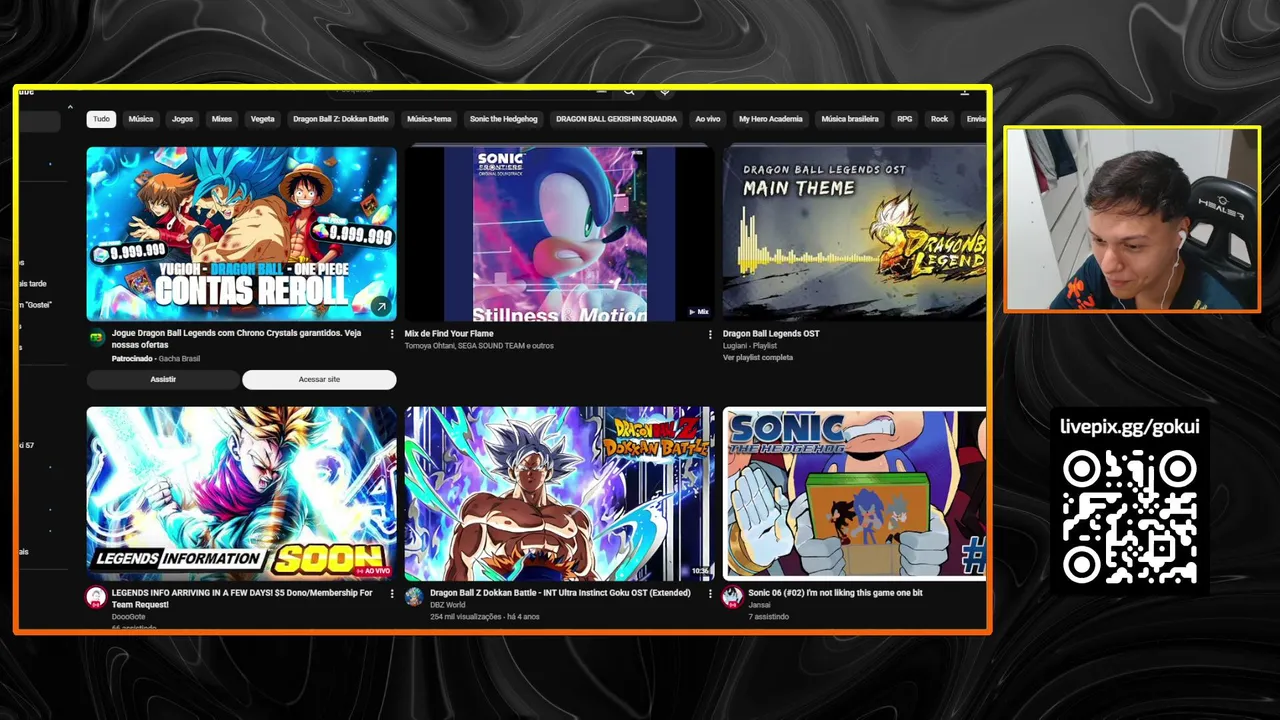Select the Rock filter chip
The width and height of the screenshot is (1280, 720).
[x=939, y=119]
